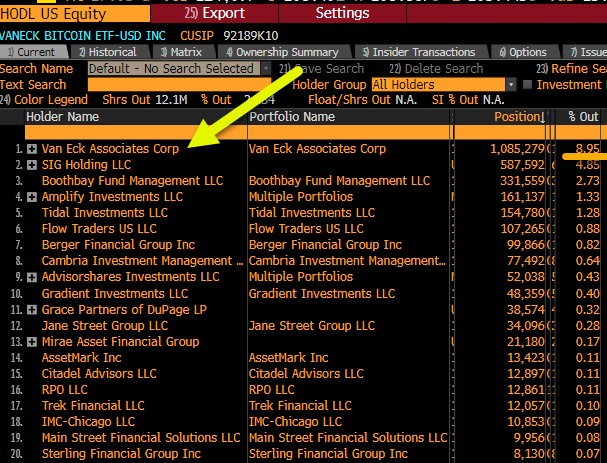Expand the SIG Holding LLC holder row

32,165
